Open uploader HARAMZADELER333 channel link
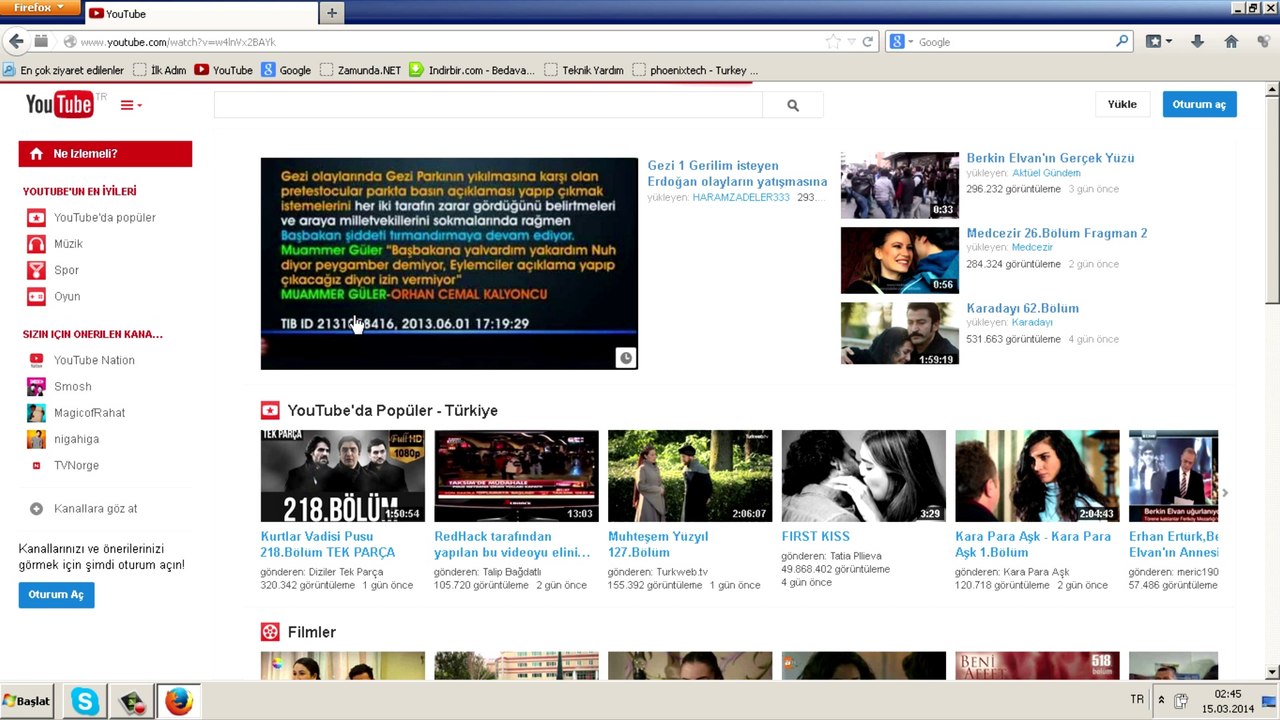This screenshot has height=720, width=1280. coord(741,197)
